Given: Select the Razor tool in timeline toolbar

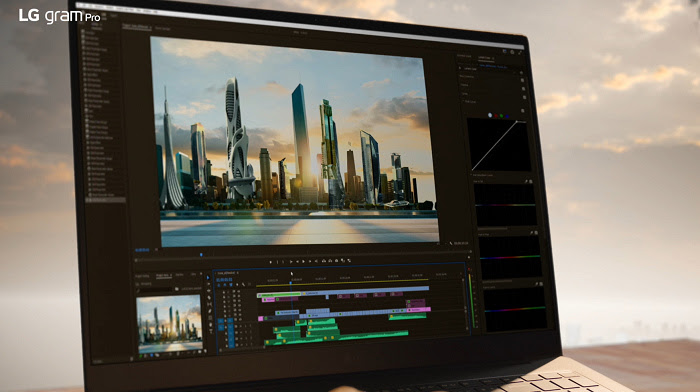Looking at the screenshot, I should [x=209, y=297].
